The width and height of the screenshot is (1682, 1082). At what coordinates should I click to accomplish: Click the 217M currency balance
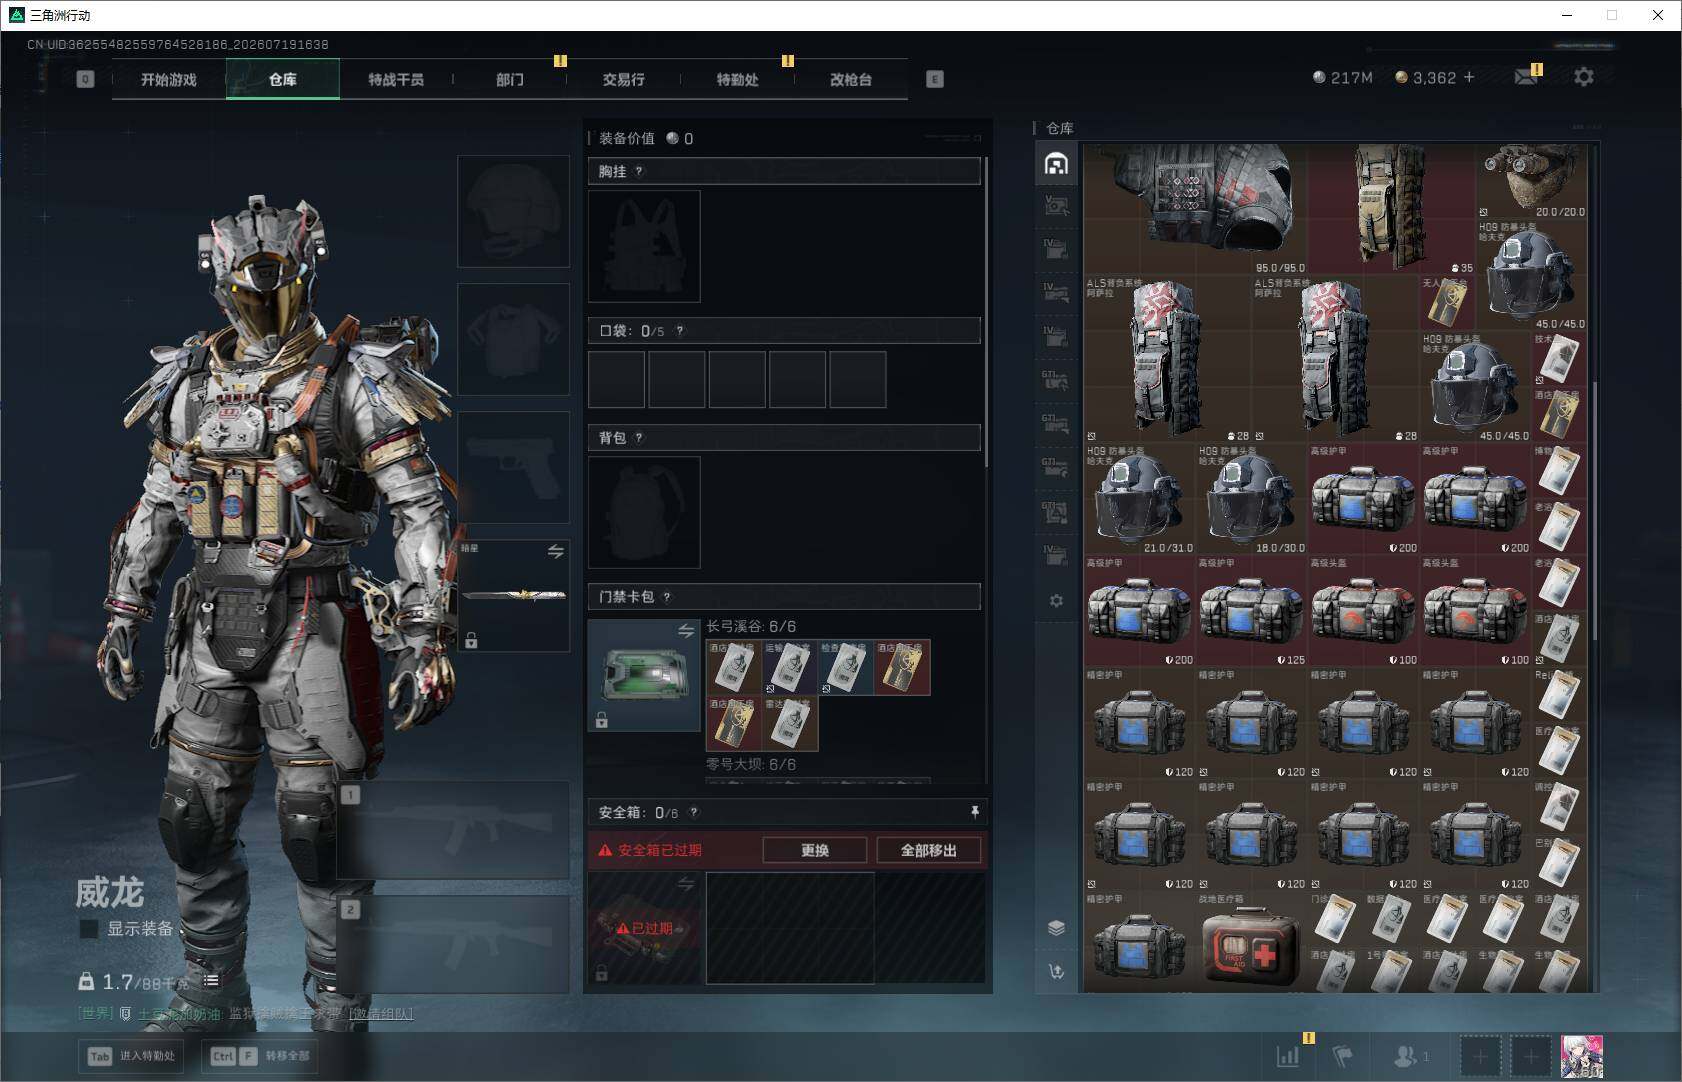click(x=1343, y=77)
